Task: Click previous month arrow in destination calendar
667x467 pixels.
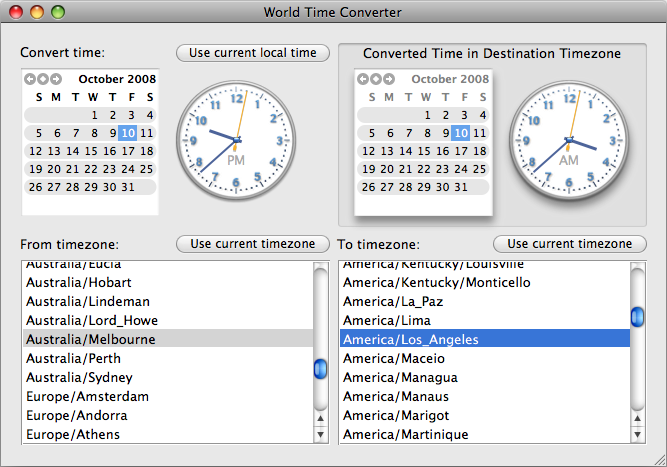Action: (x=363, y=79)
